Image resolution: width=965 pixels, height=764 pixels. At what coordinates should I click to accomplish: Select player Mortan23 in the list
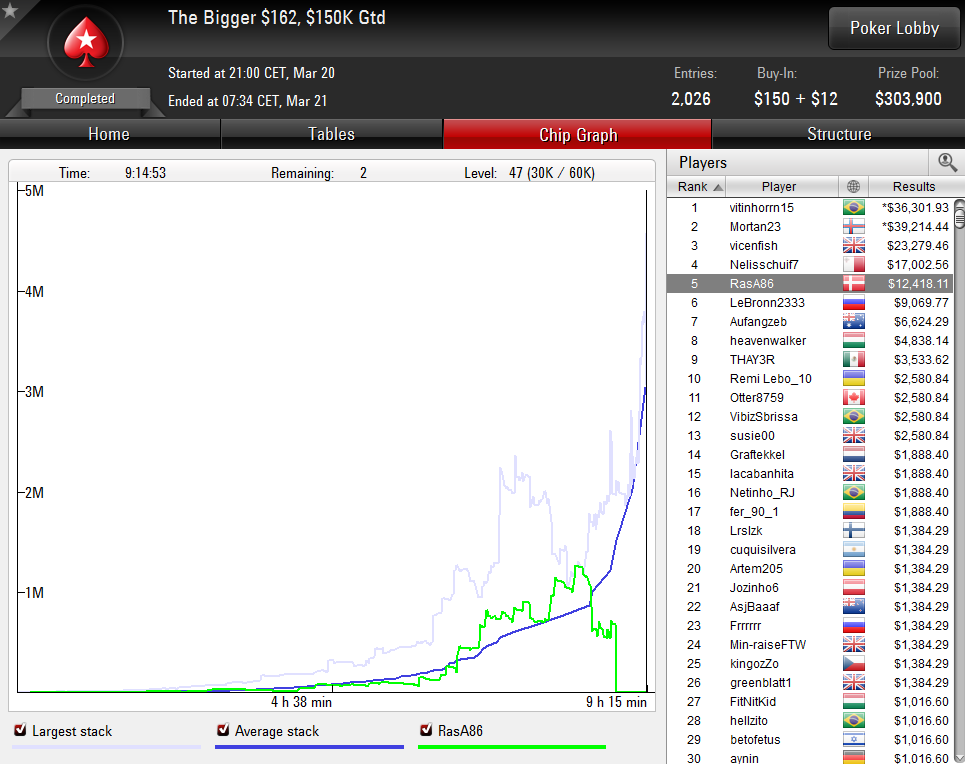click(755, 227)
